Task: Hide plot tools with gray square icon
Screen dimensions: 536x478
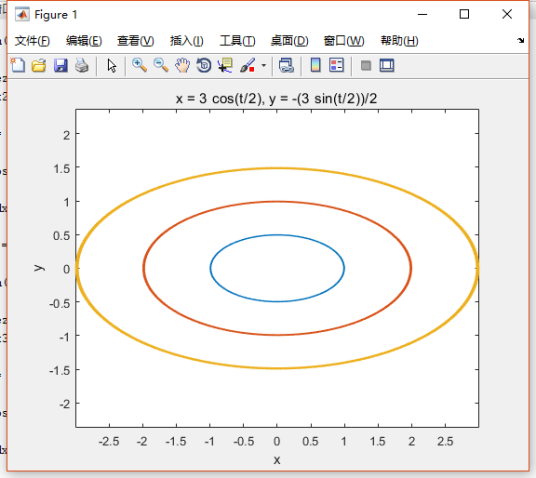Action: click(x=366, y=65)
